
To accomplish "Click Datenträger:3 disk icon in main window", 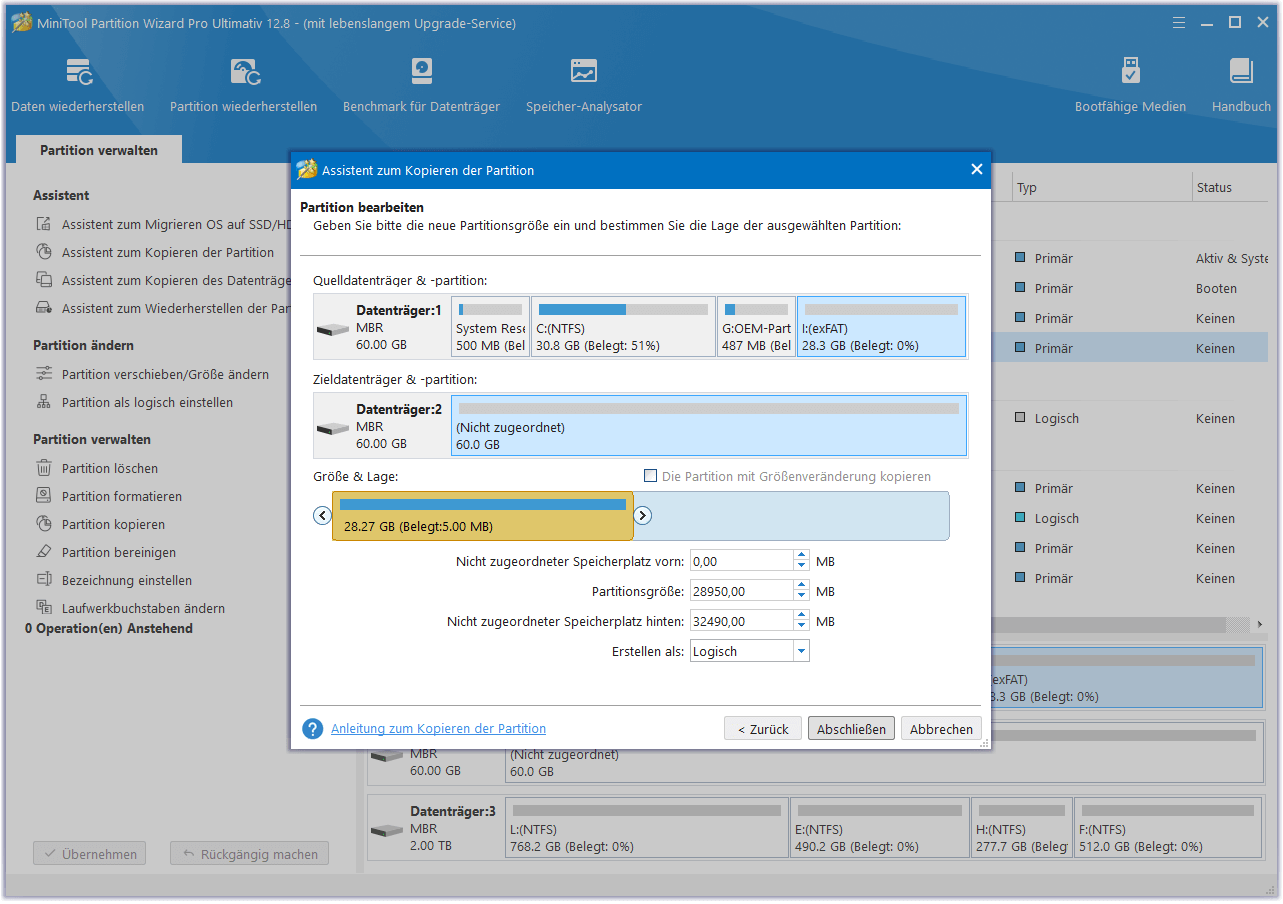I will [387, 831].
